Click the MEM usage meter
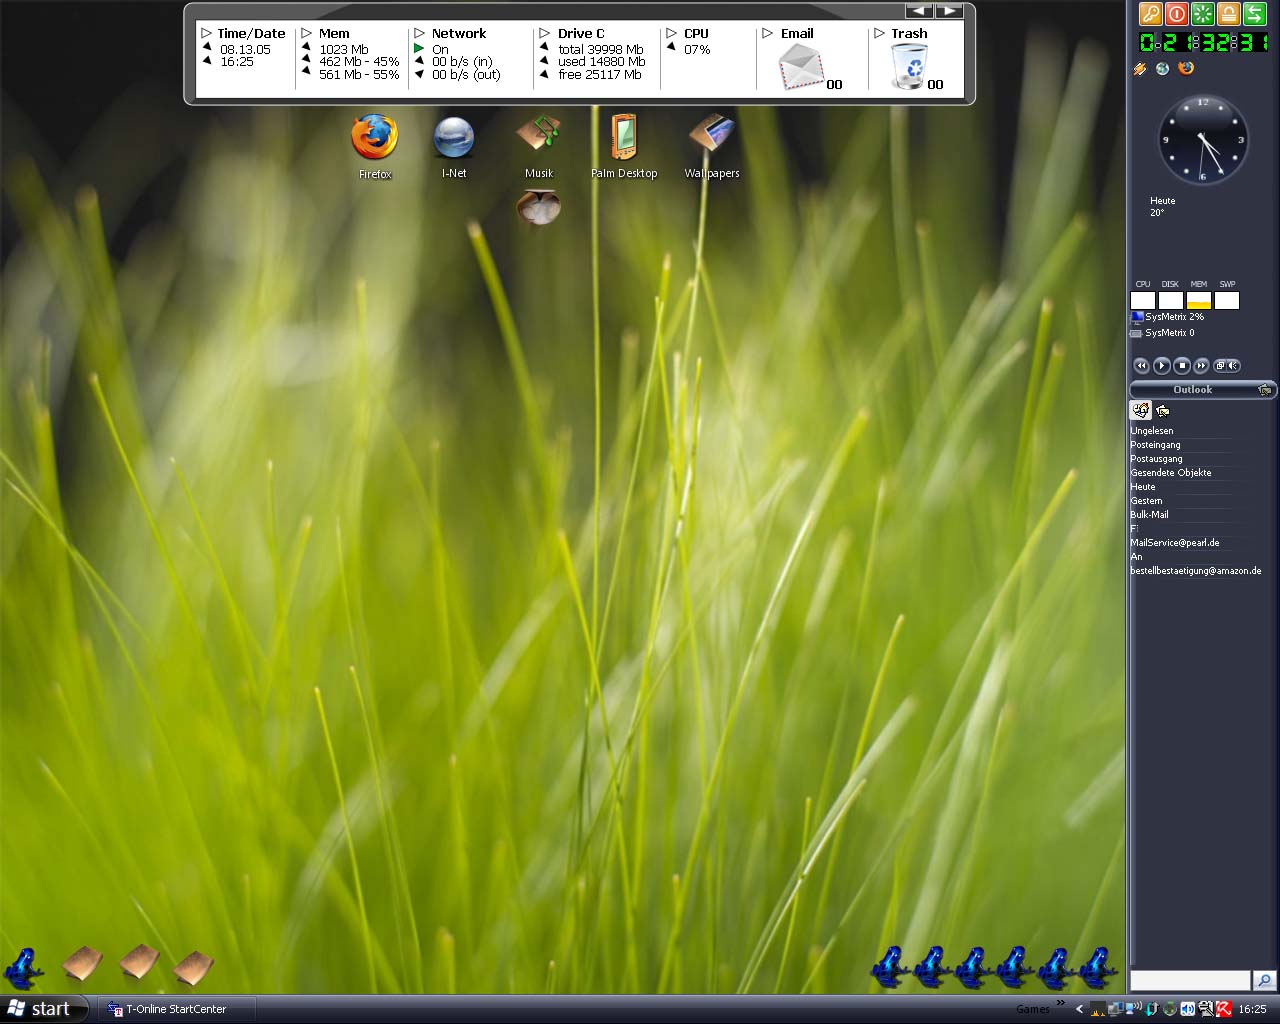The height and width of the screenshot is (1024, 1280). pyautogui.click(x=1199, y=300)
